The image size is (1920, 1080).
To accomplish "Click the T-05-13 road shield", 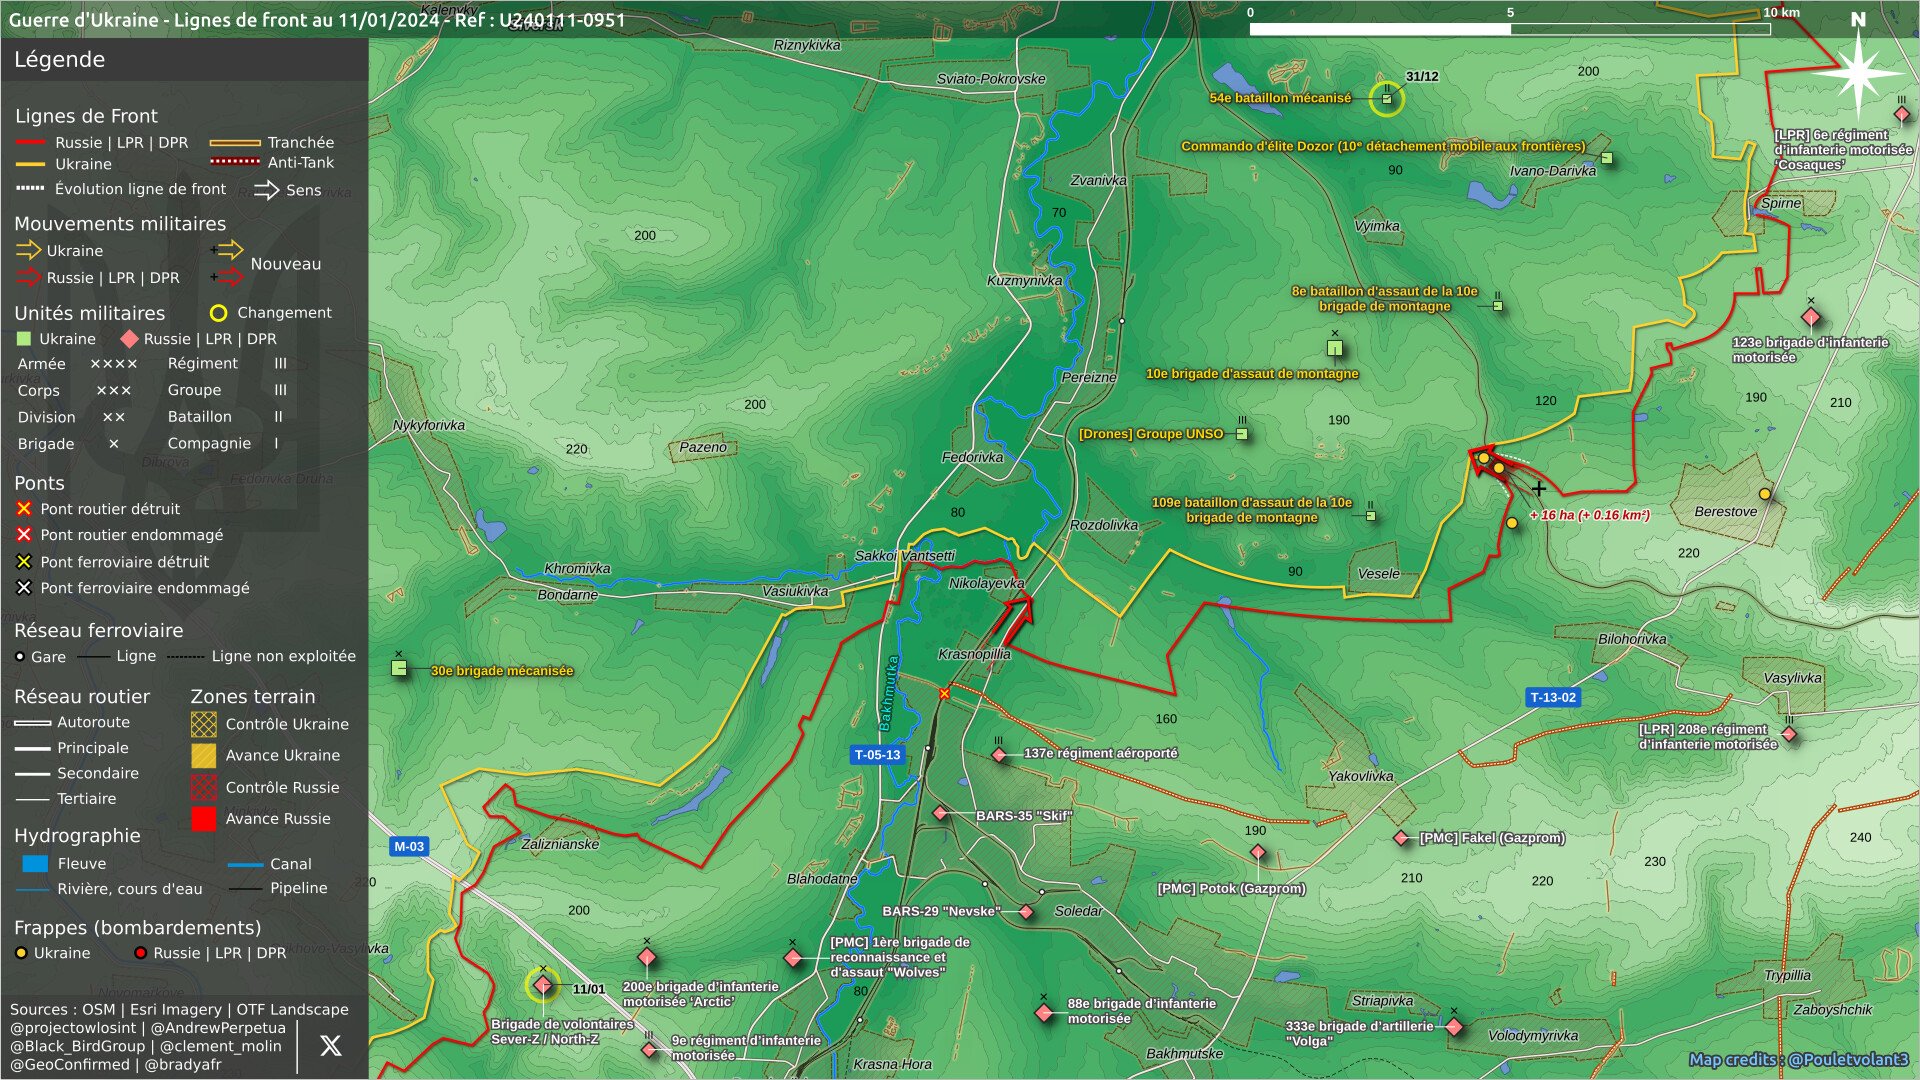I will pyautogui.click(x=877, y=755).
